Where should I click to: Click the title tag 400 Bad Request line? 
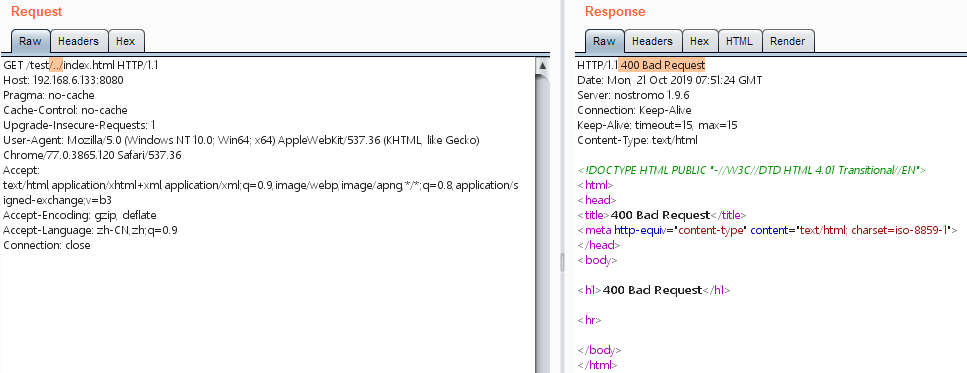click(x=662, y=215)
